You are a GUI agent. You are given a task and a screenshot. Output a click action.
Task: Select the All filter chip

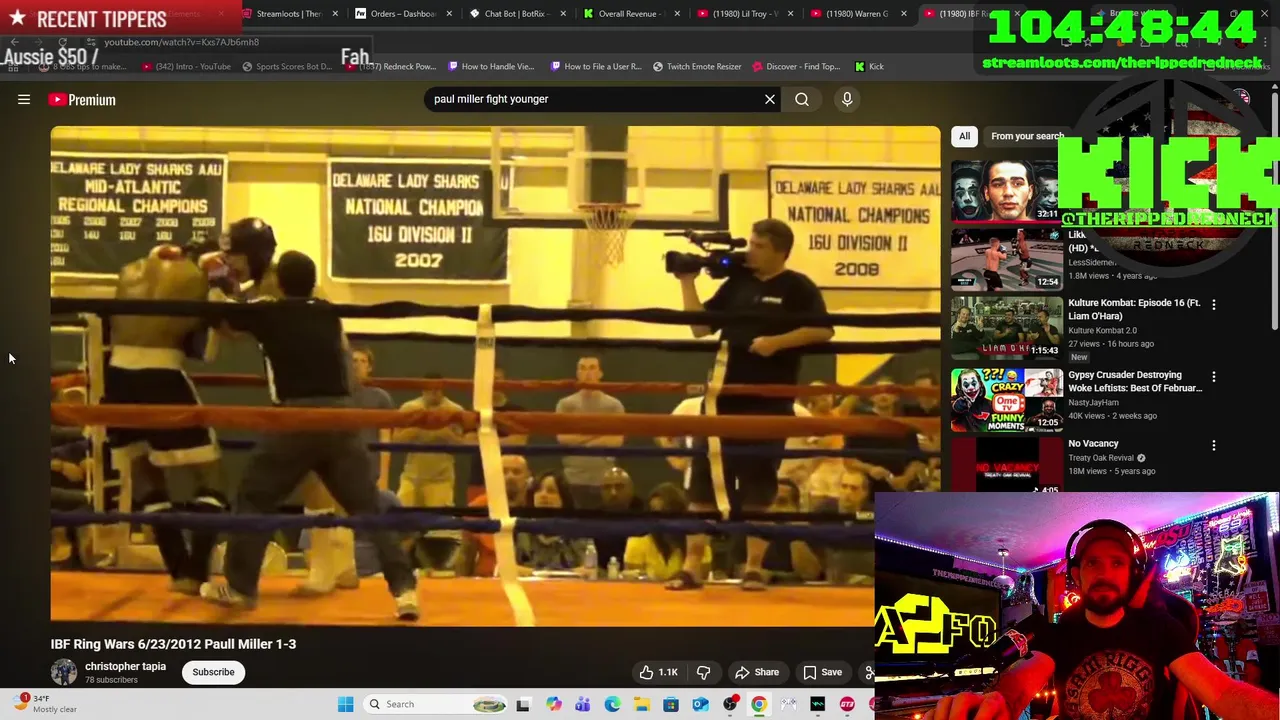(x=964, y=136)
